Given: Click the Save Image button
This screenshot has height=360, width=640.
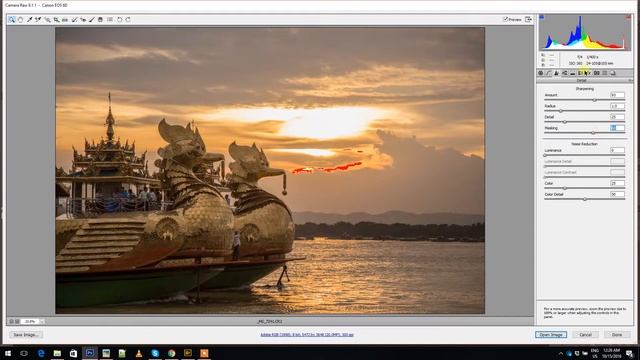Looking at the screenshot, I should (x=26, y=335).
